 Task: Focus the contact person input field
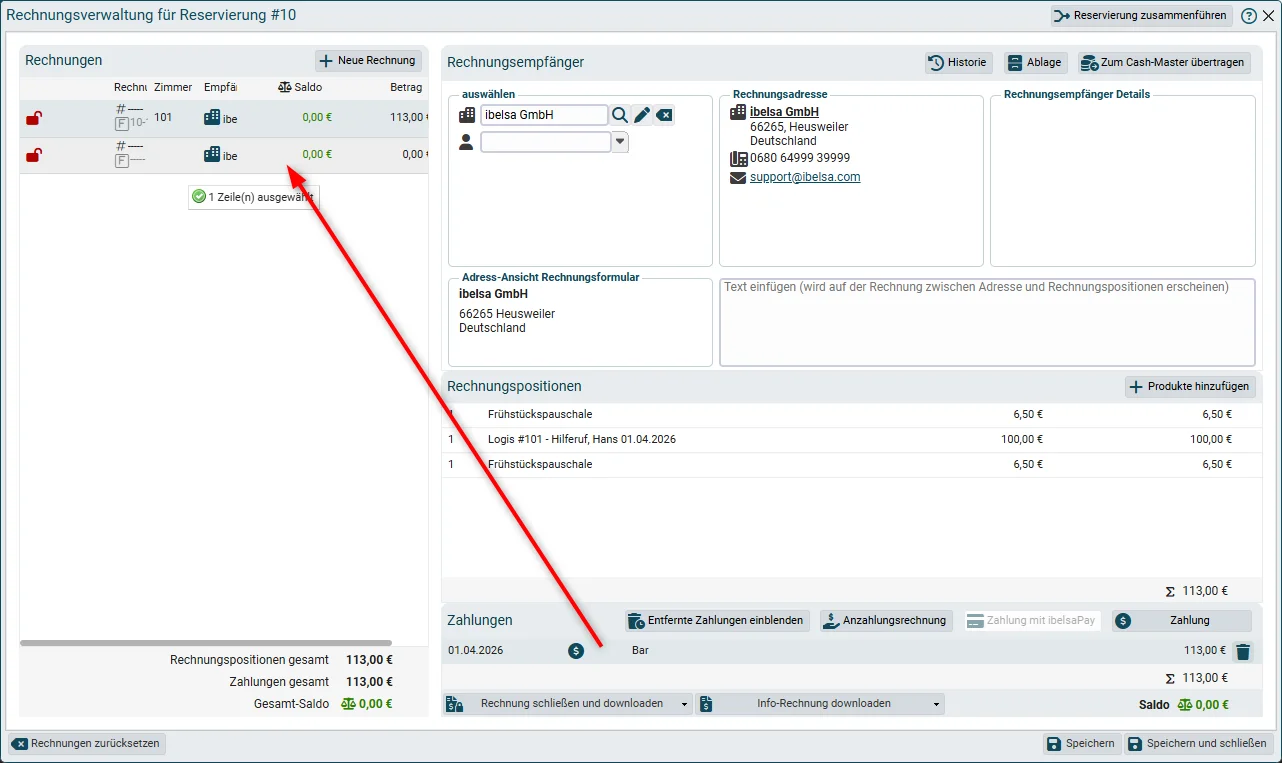pos(546,142)
